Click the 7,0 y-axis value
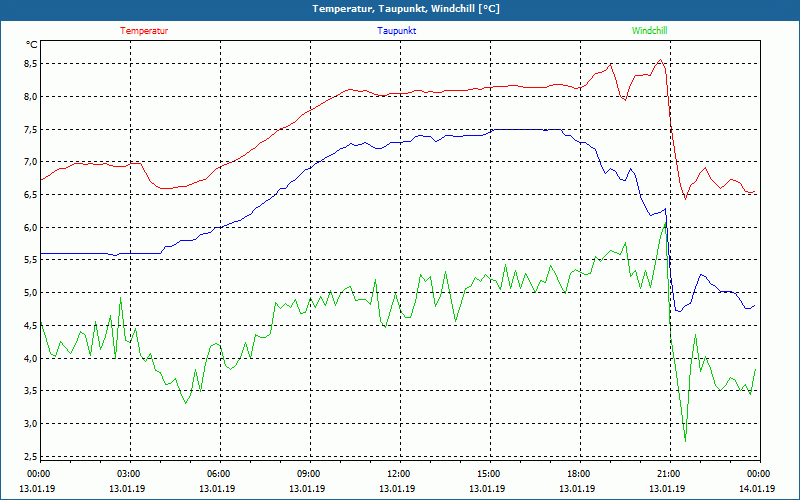Viewport: 800px width, 500px height. click(x=30, y=162)
